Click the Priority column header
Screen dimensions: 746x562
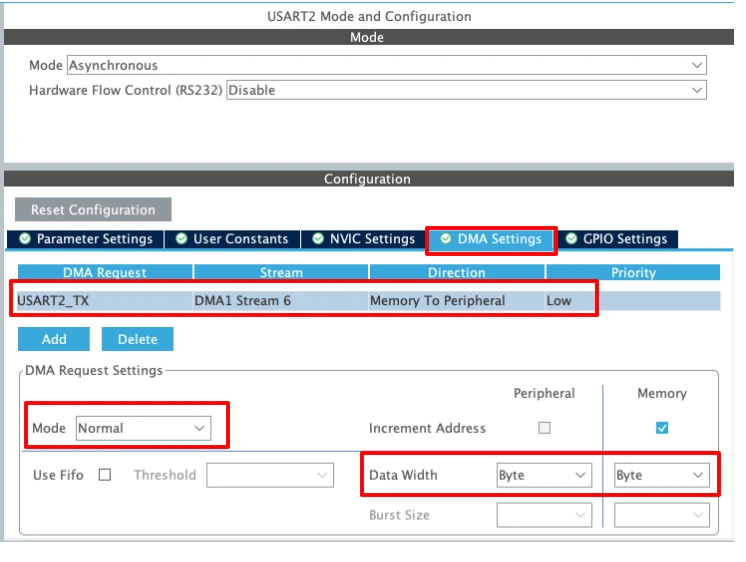click(x=633, y=272)
